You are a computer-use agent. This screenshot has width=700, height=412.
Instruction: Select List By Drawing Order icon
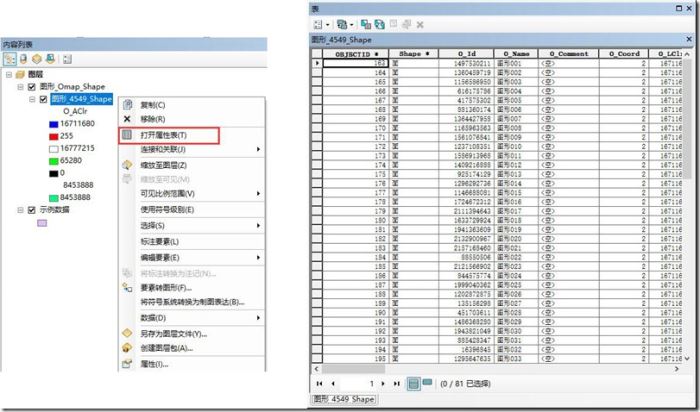click(10, 59)
